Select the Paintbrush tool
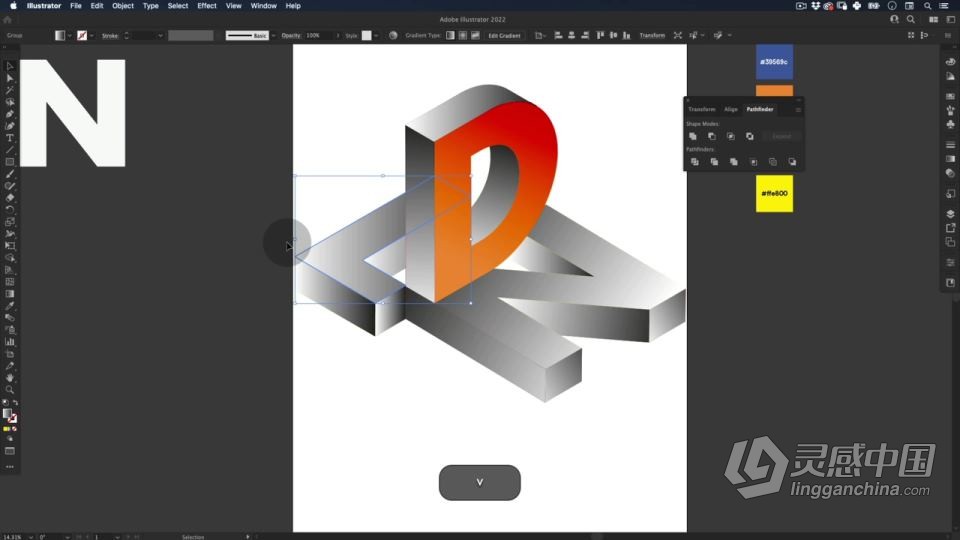960x540 pixels. coord(10,174)
